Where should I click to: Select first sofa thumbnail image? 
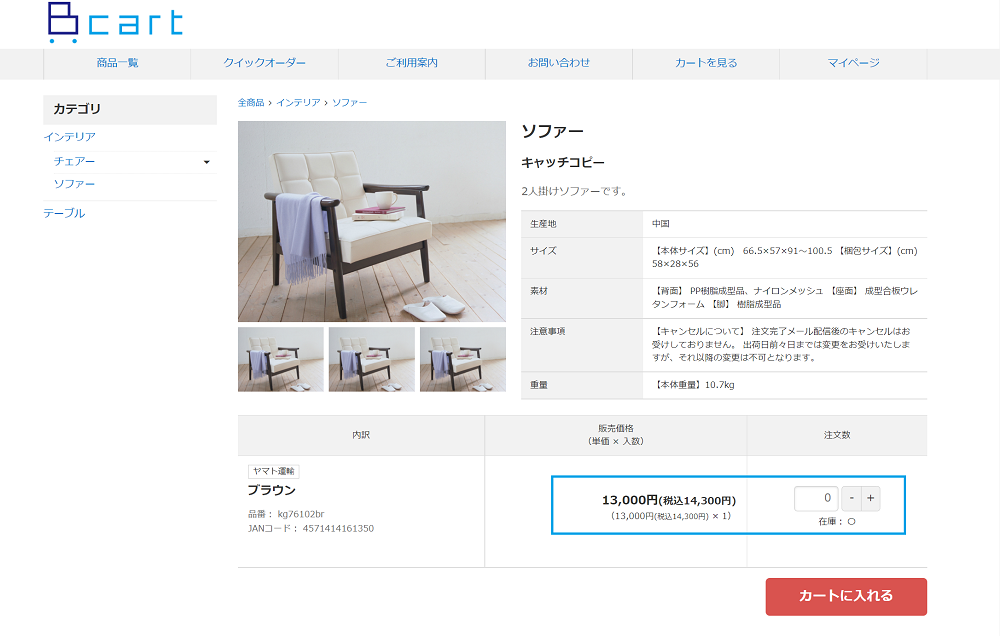tap(281, 359)
